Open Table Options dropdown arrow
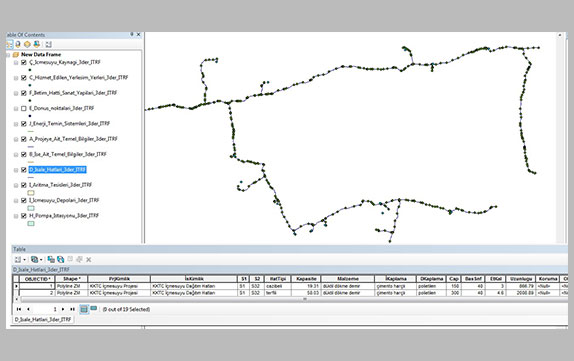This screenshot has height=361, width=574. pos(25,260)
